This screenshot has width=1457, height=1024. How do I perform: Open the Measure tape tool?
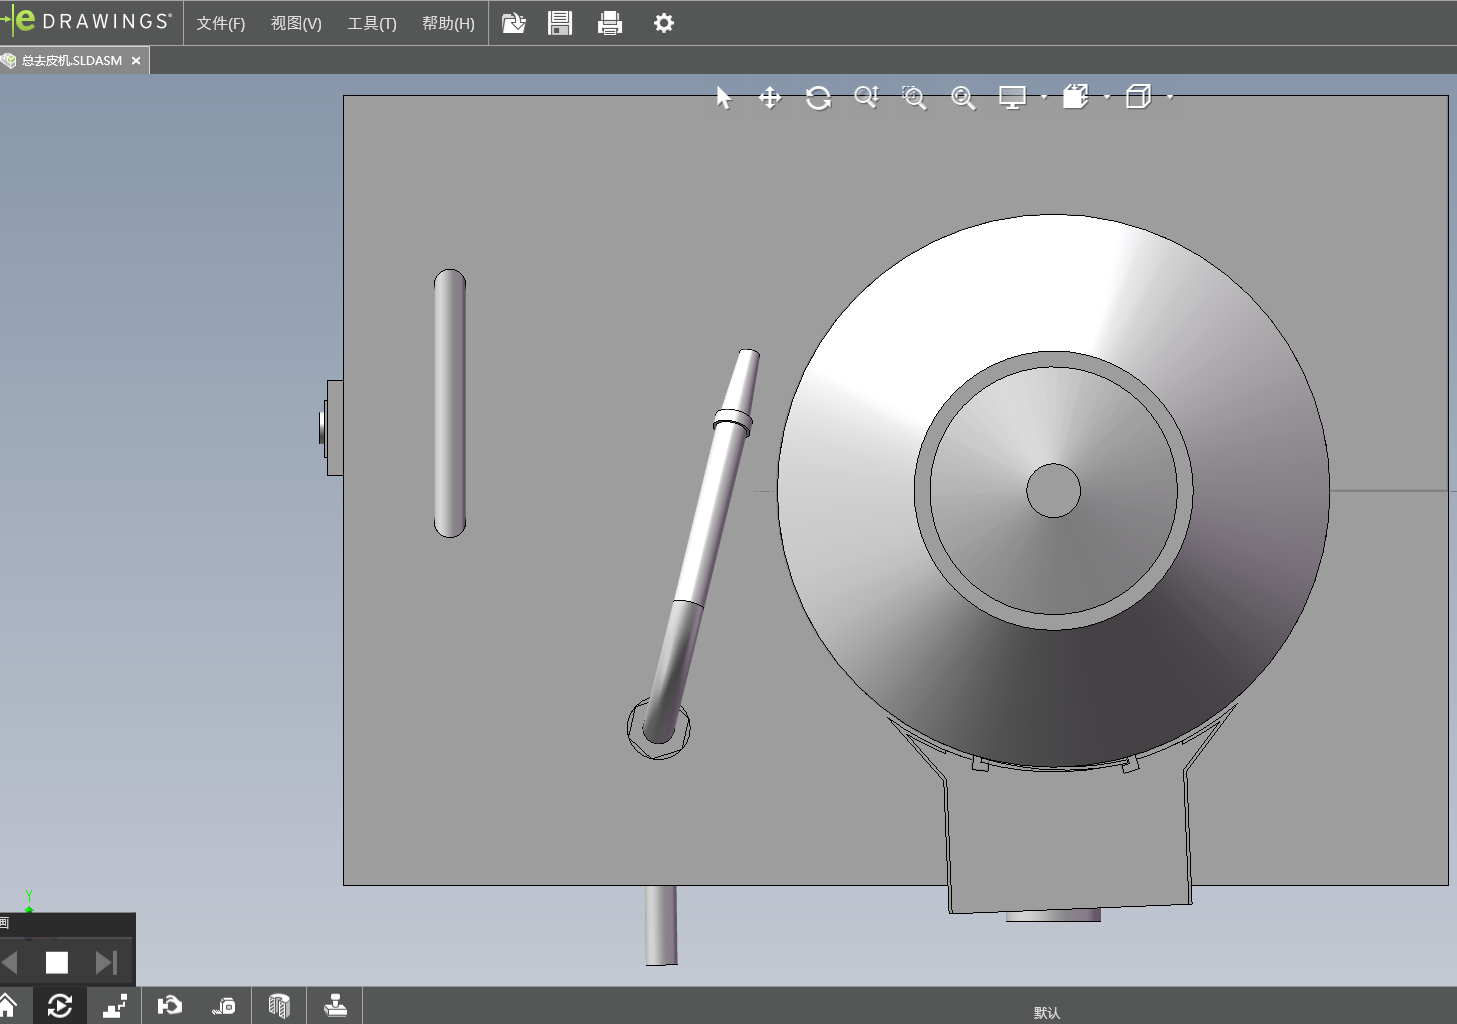point(223,1005)
